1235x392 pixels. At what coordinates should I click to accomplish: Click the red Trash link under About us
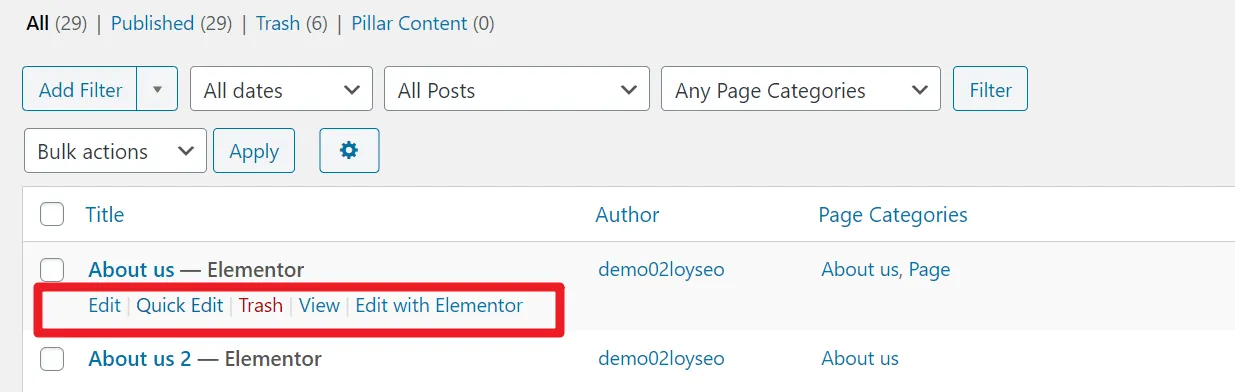(260, 305)
